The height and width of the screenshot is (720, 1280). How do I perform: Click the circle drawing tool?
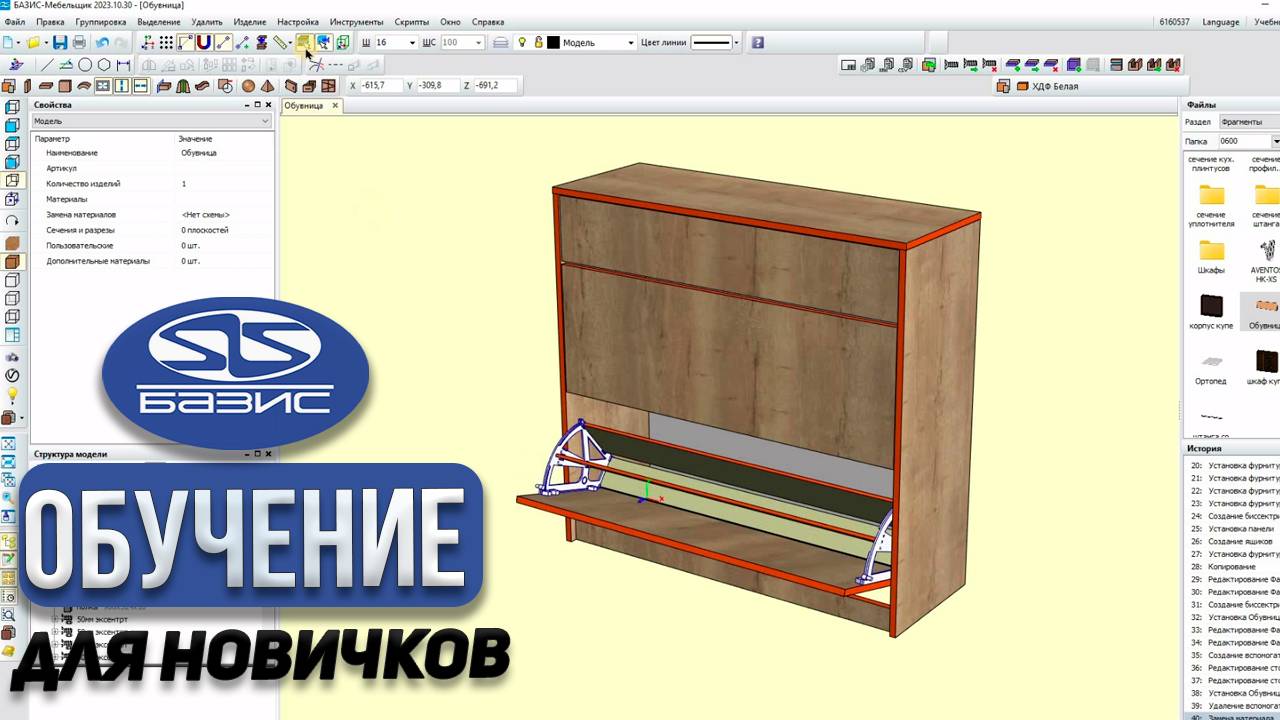coord(85,65)
